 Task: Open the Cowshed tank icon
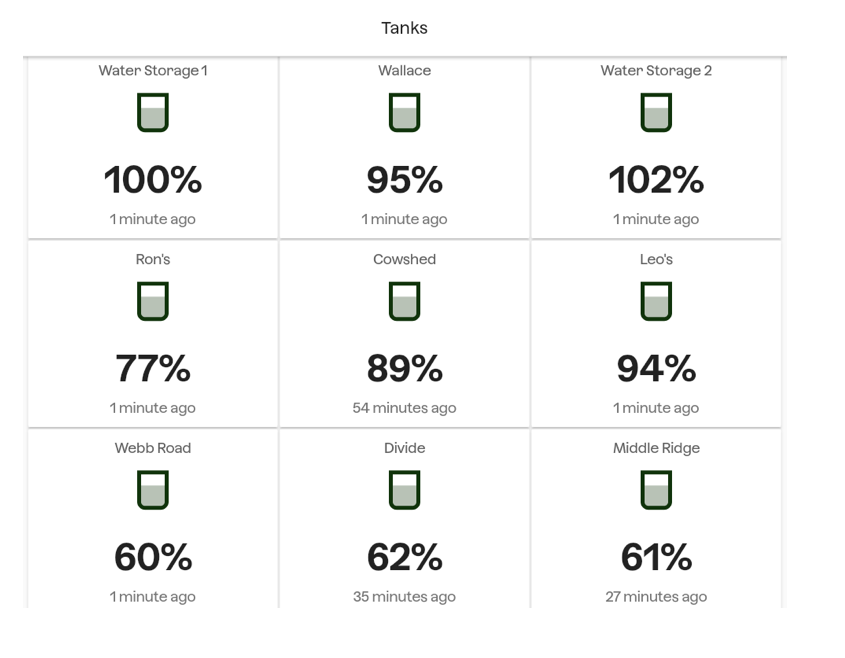click(404, 302)
